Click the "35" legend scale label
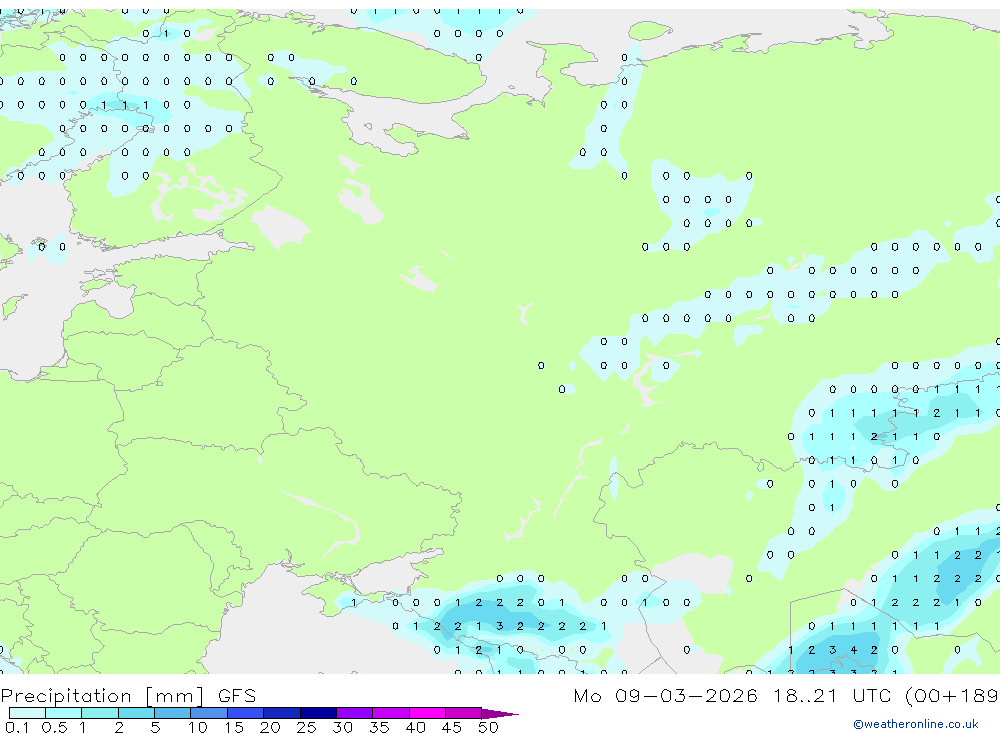 coord(379,727)
